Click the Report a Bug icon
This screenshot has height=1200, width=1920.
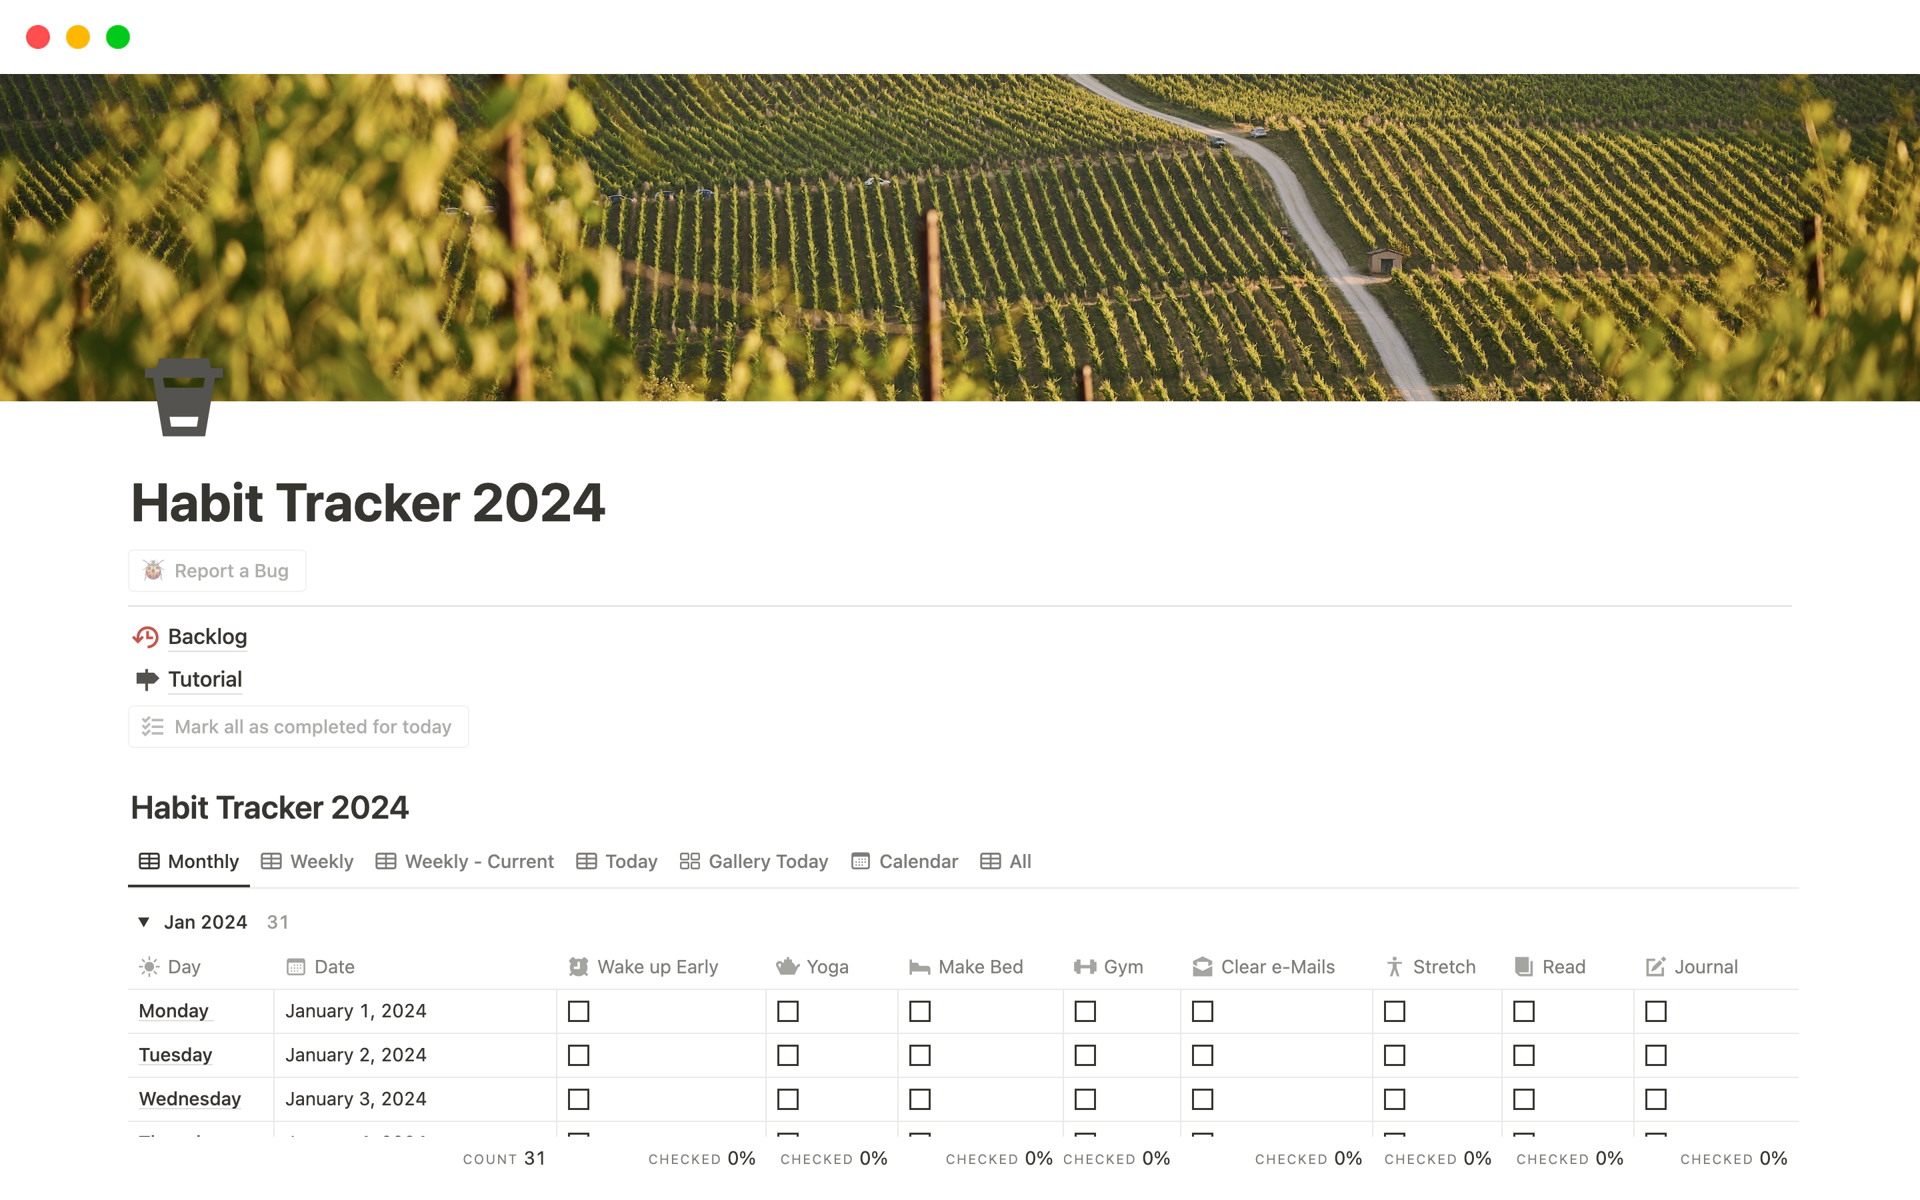153,570
